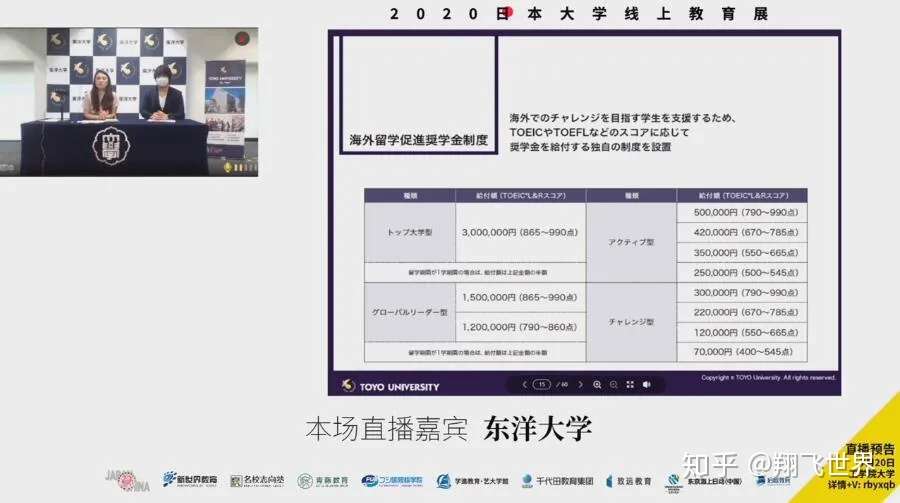Click the Copyright TOYO University footer text

click(x=768, y=378)
